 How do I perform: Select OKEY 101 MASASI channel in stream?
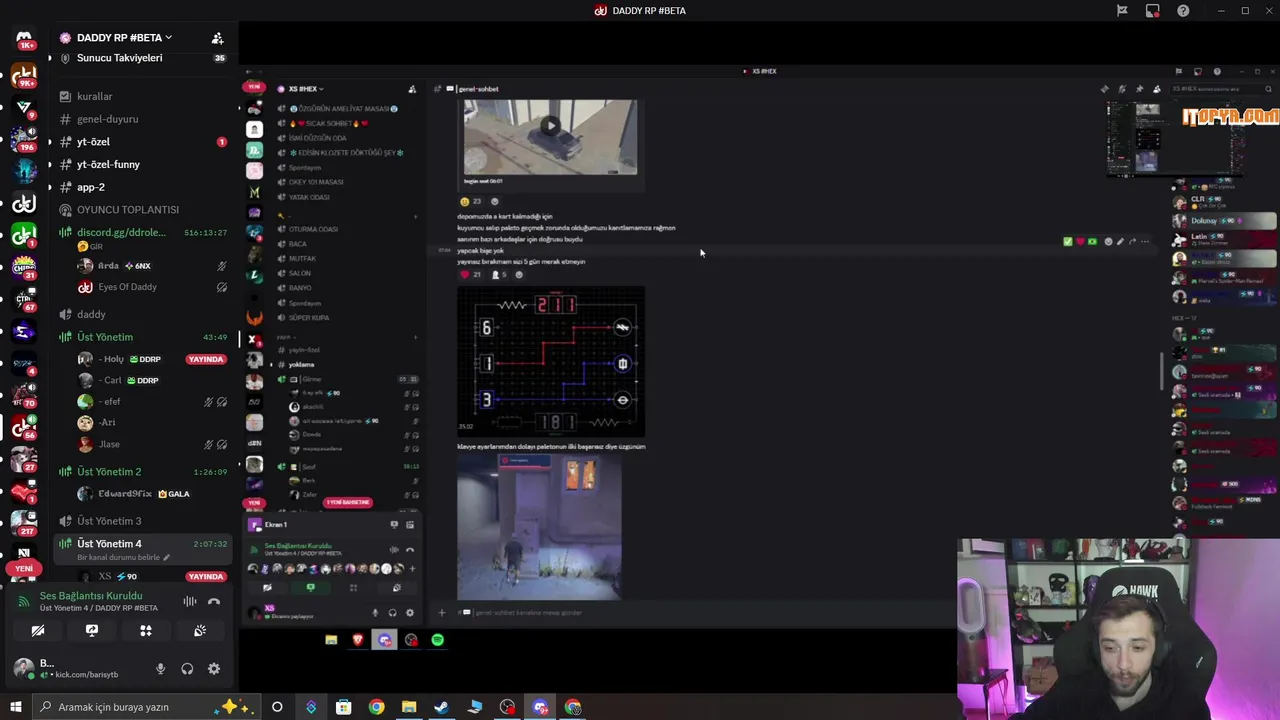pyautogui.click(x=316, y=182)
